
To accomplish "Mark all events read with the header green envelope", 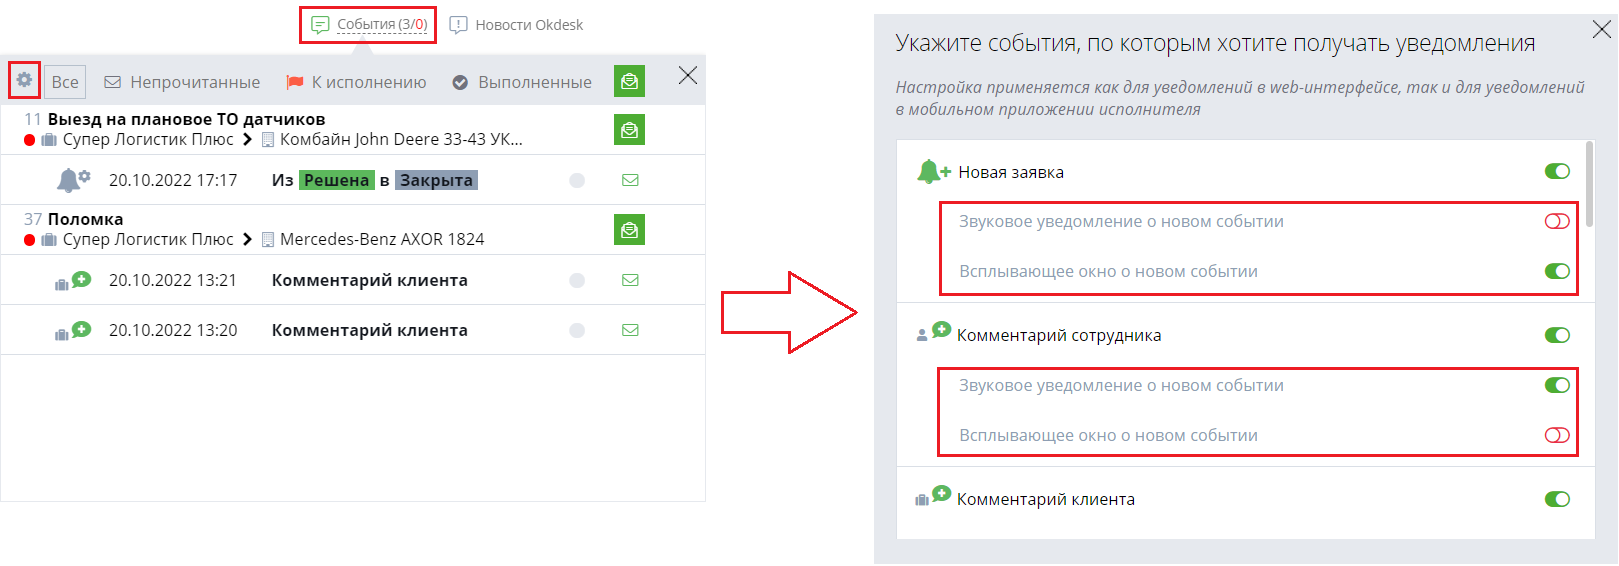I will (629, 81).
